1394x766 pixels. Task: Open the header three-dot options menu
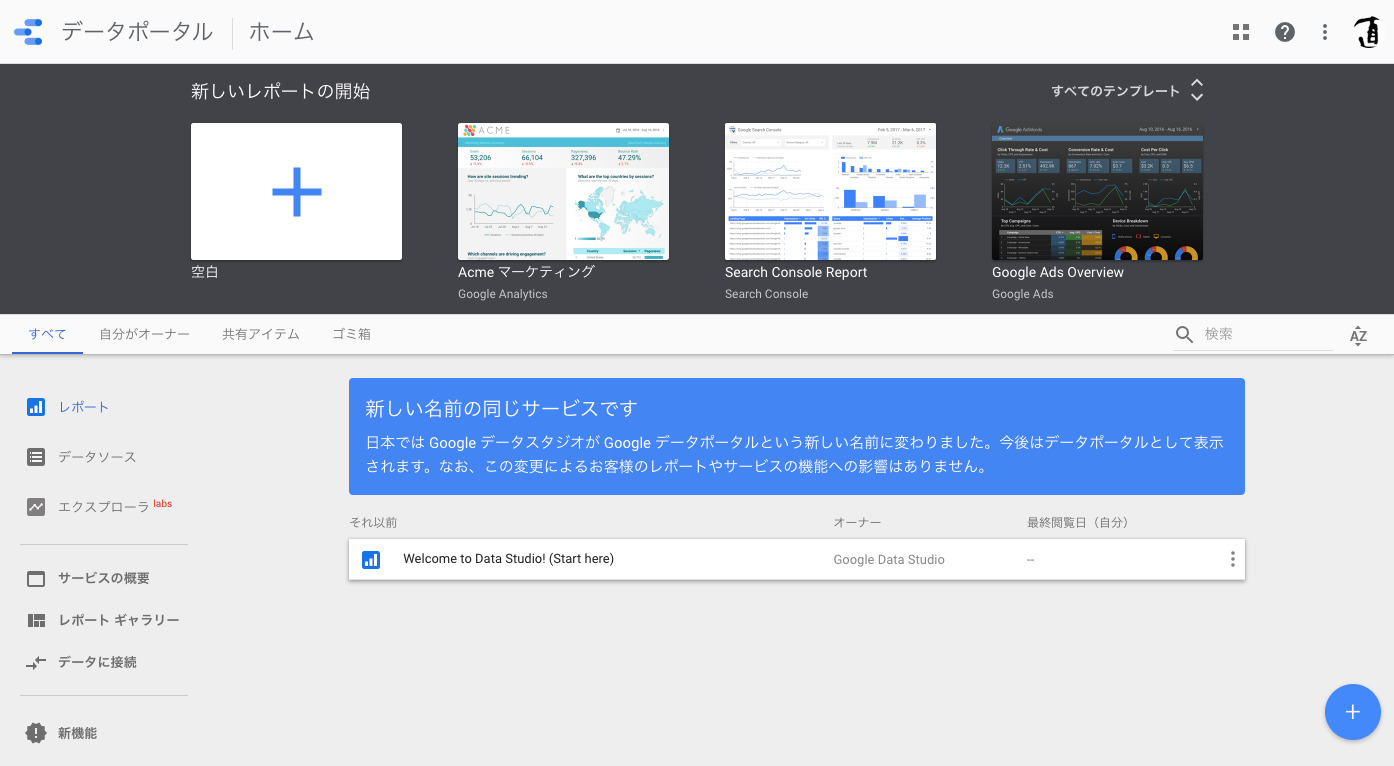(1325, 32)
